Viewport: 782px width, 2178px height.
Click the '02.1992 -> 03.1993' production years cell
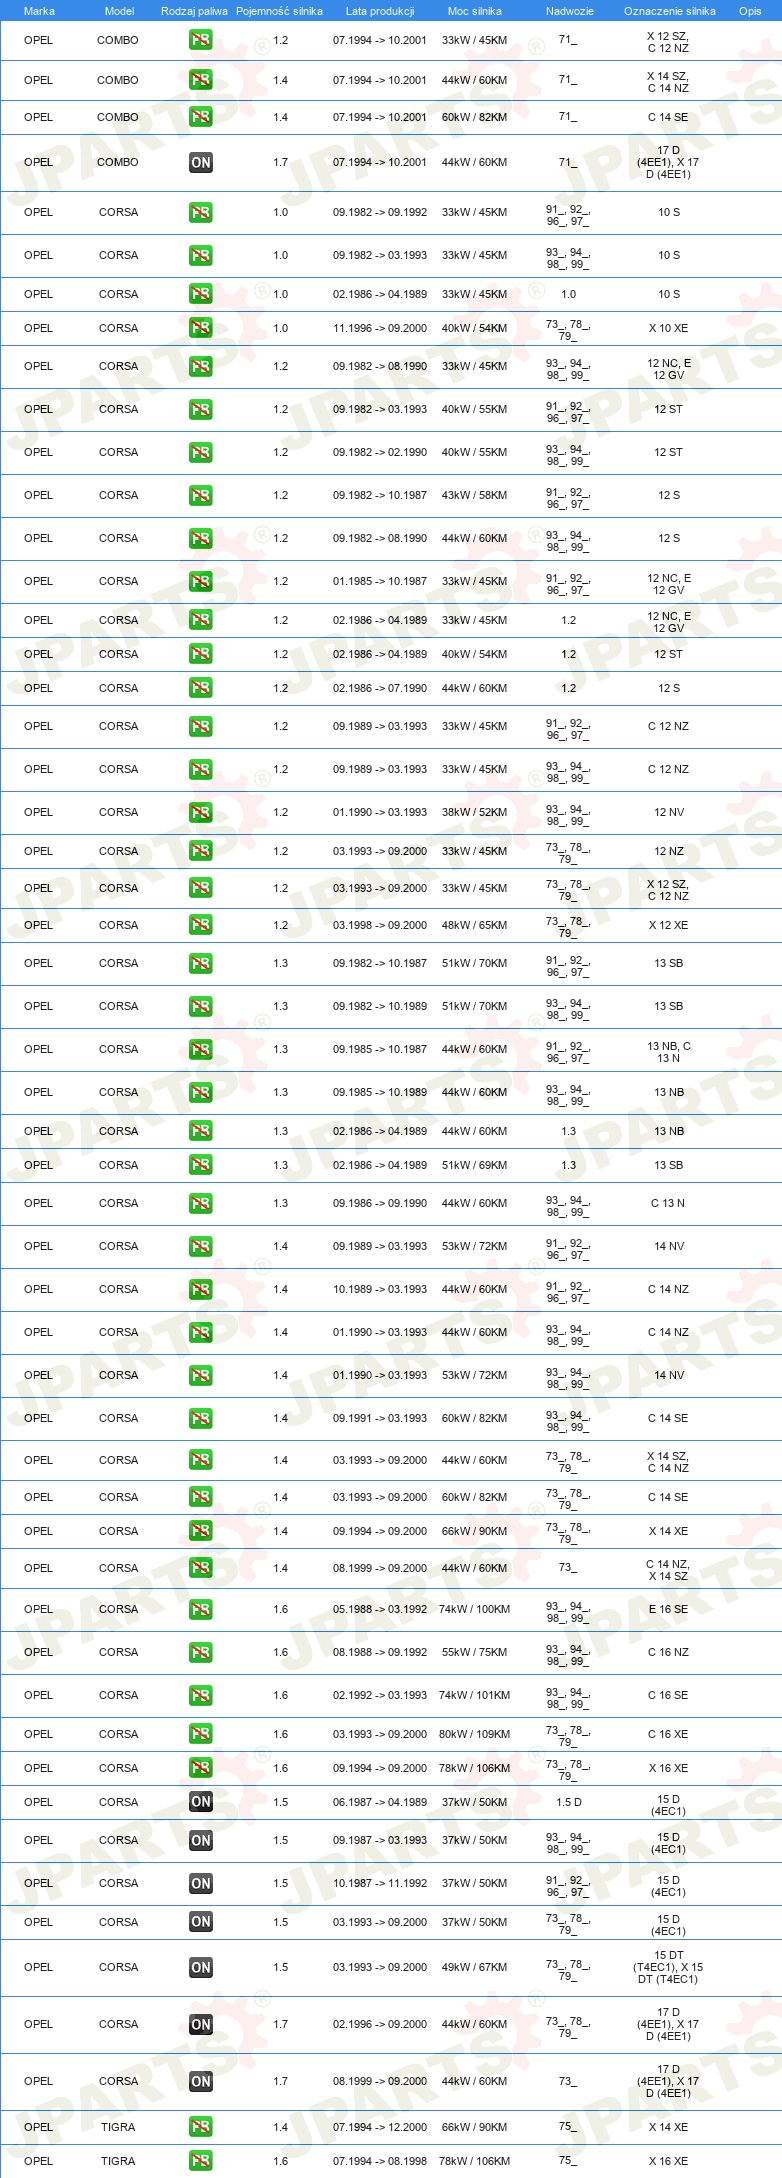(x=380, y=1696)
